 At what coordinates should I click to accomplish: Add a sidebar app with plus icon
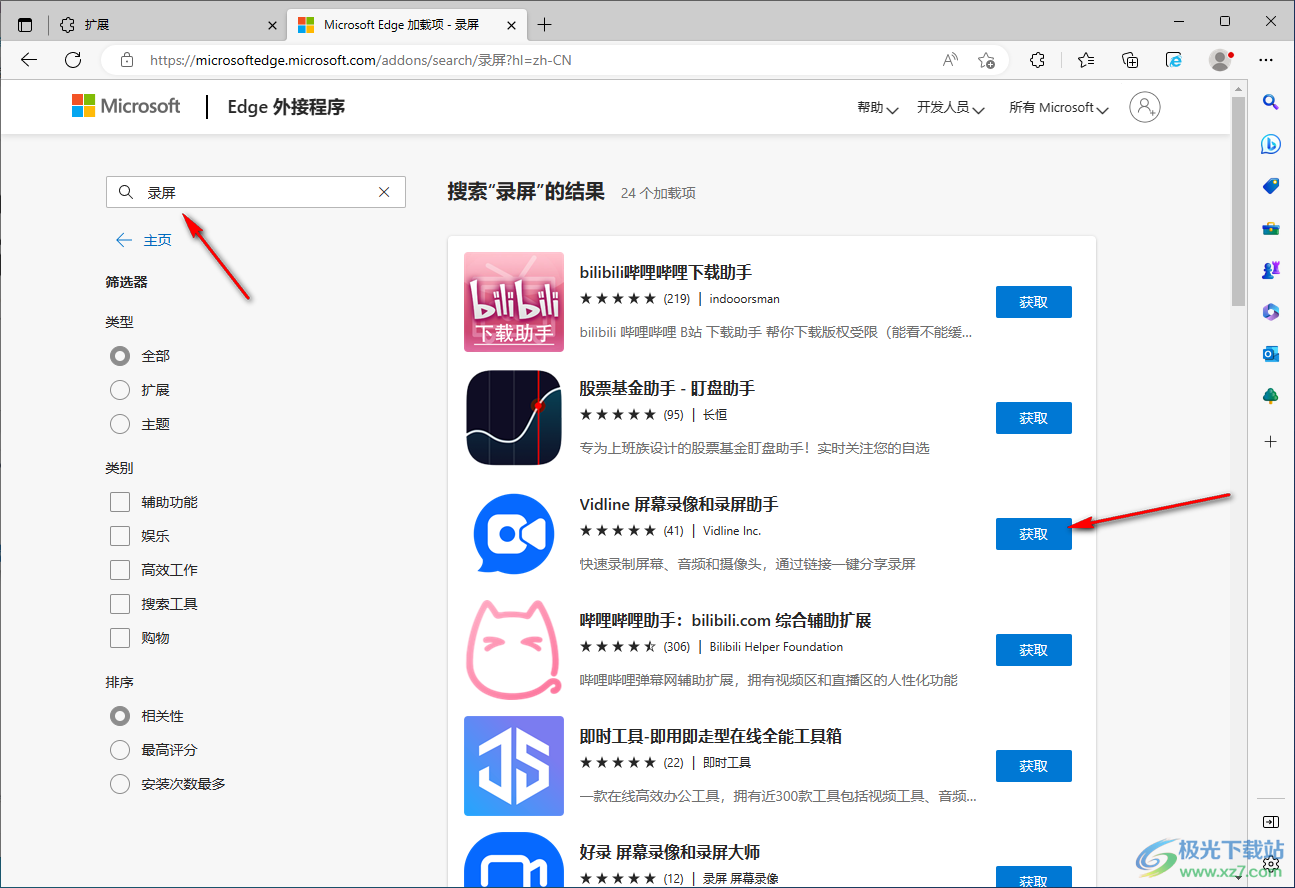pyautogui.click(x=1271, y=441)
